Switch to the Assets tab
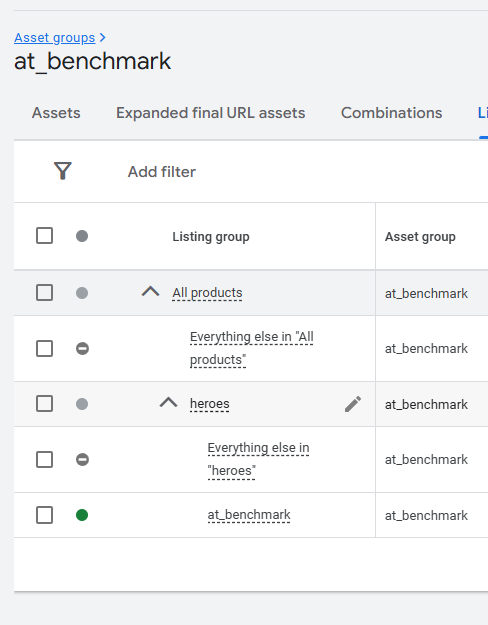Image resolution: width=488 pixels, height=625 pixels. 56,113
